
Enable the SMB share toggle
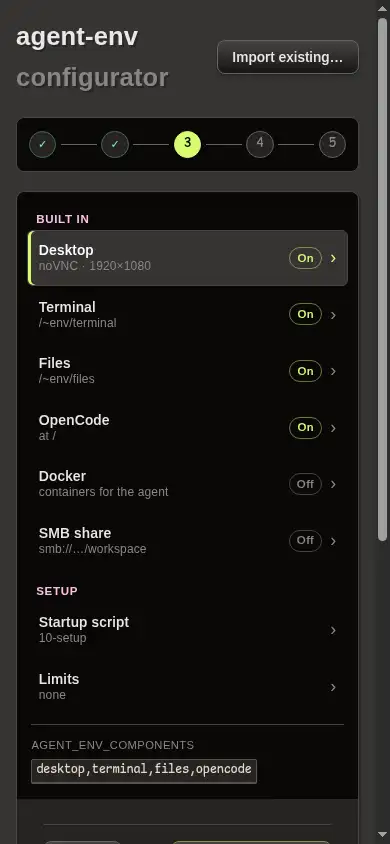[x=305, y=540]
